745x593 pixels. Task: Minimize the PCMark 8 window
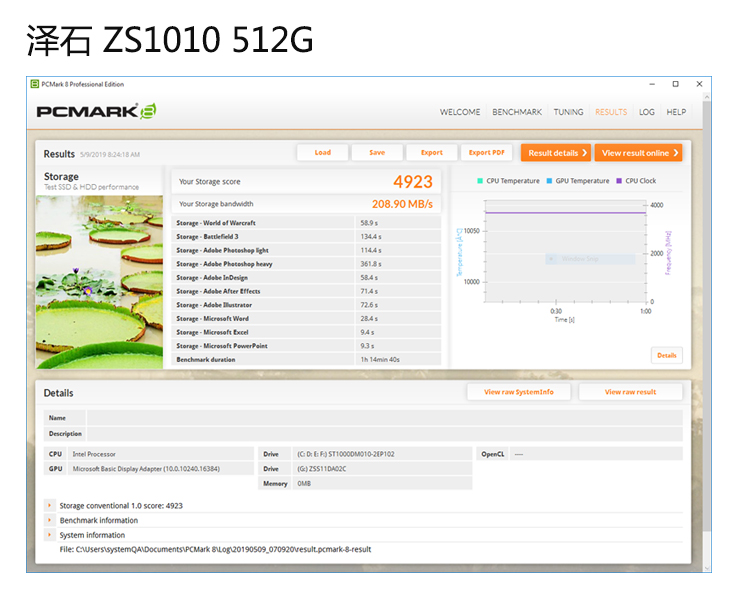652,84
